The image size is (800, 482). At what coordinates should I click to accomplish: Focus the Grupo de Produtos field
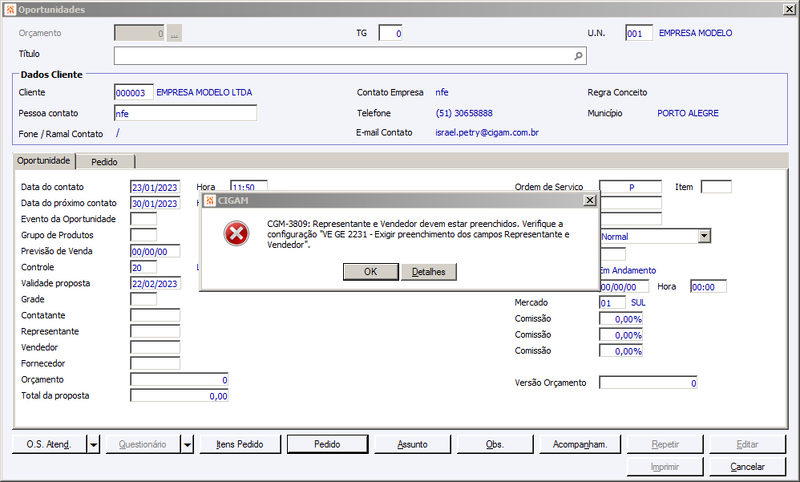tap(143, 235)
